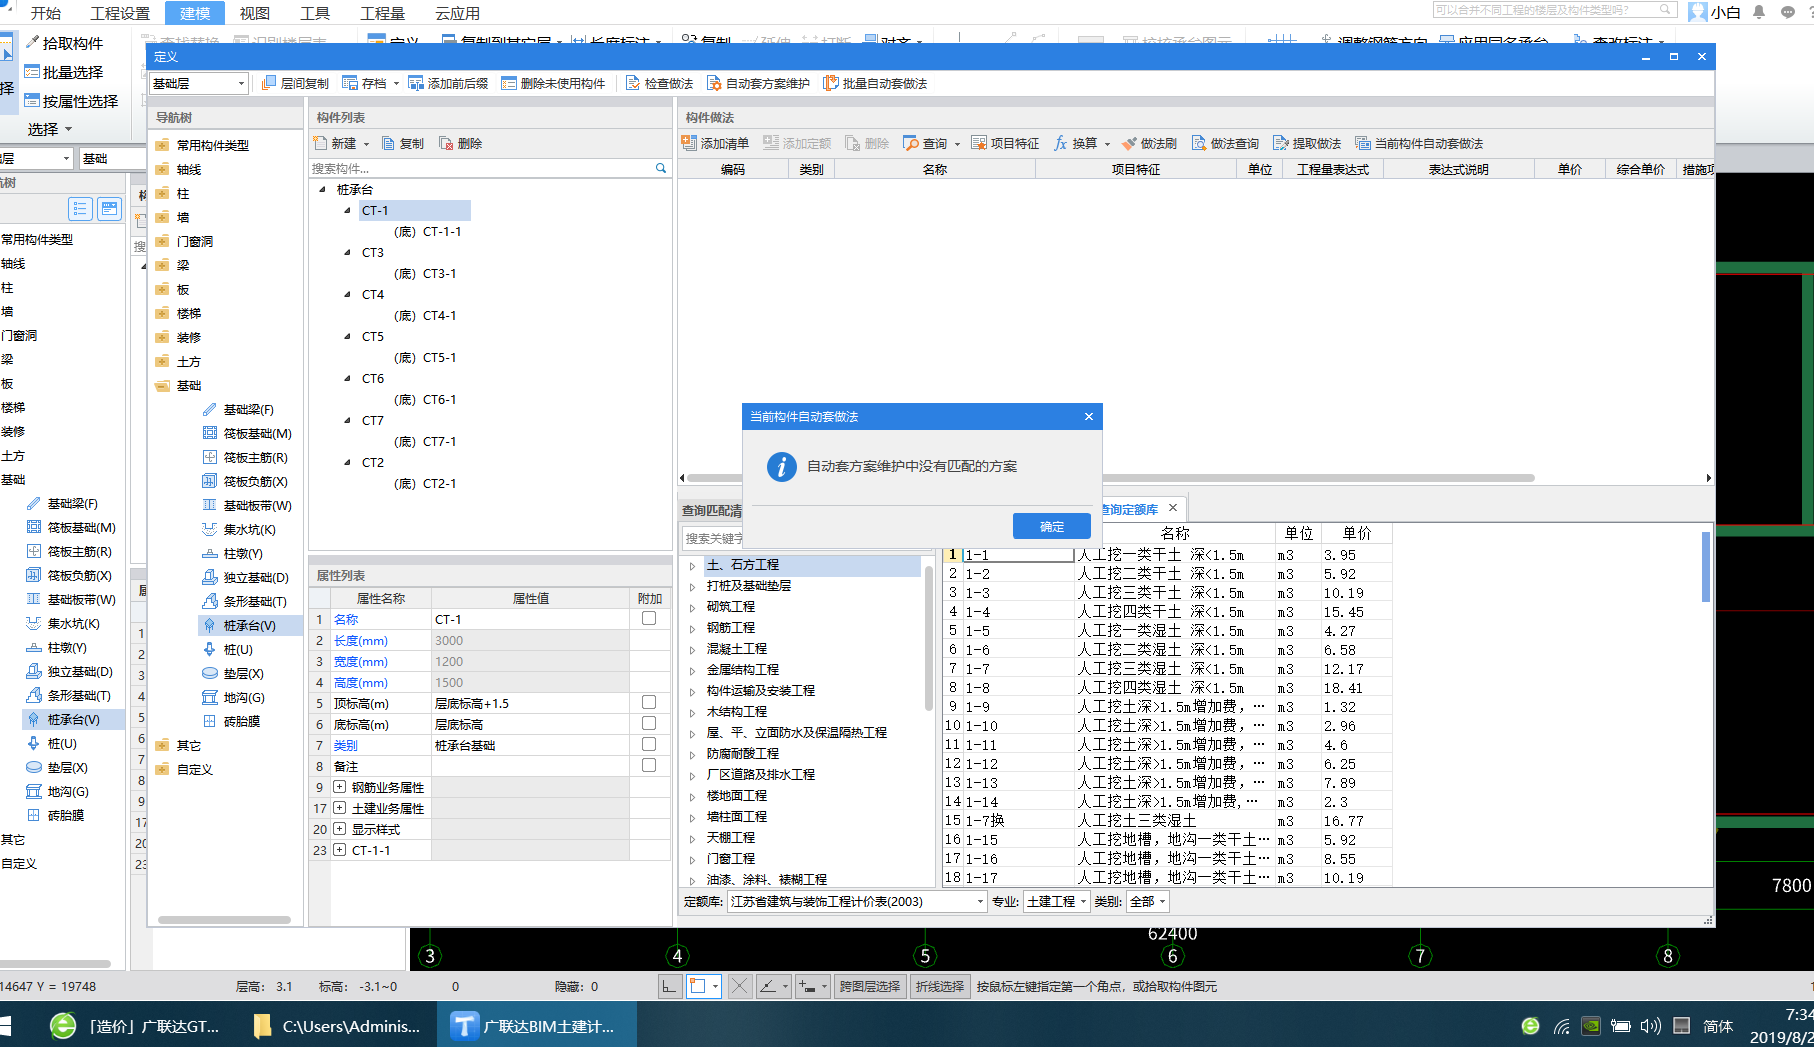This screenshot has height=1047, width=1814.
Task: Open 基础层 floor dropdown
Action: point(198,83)
